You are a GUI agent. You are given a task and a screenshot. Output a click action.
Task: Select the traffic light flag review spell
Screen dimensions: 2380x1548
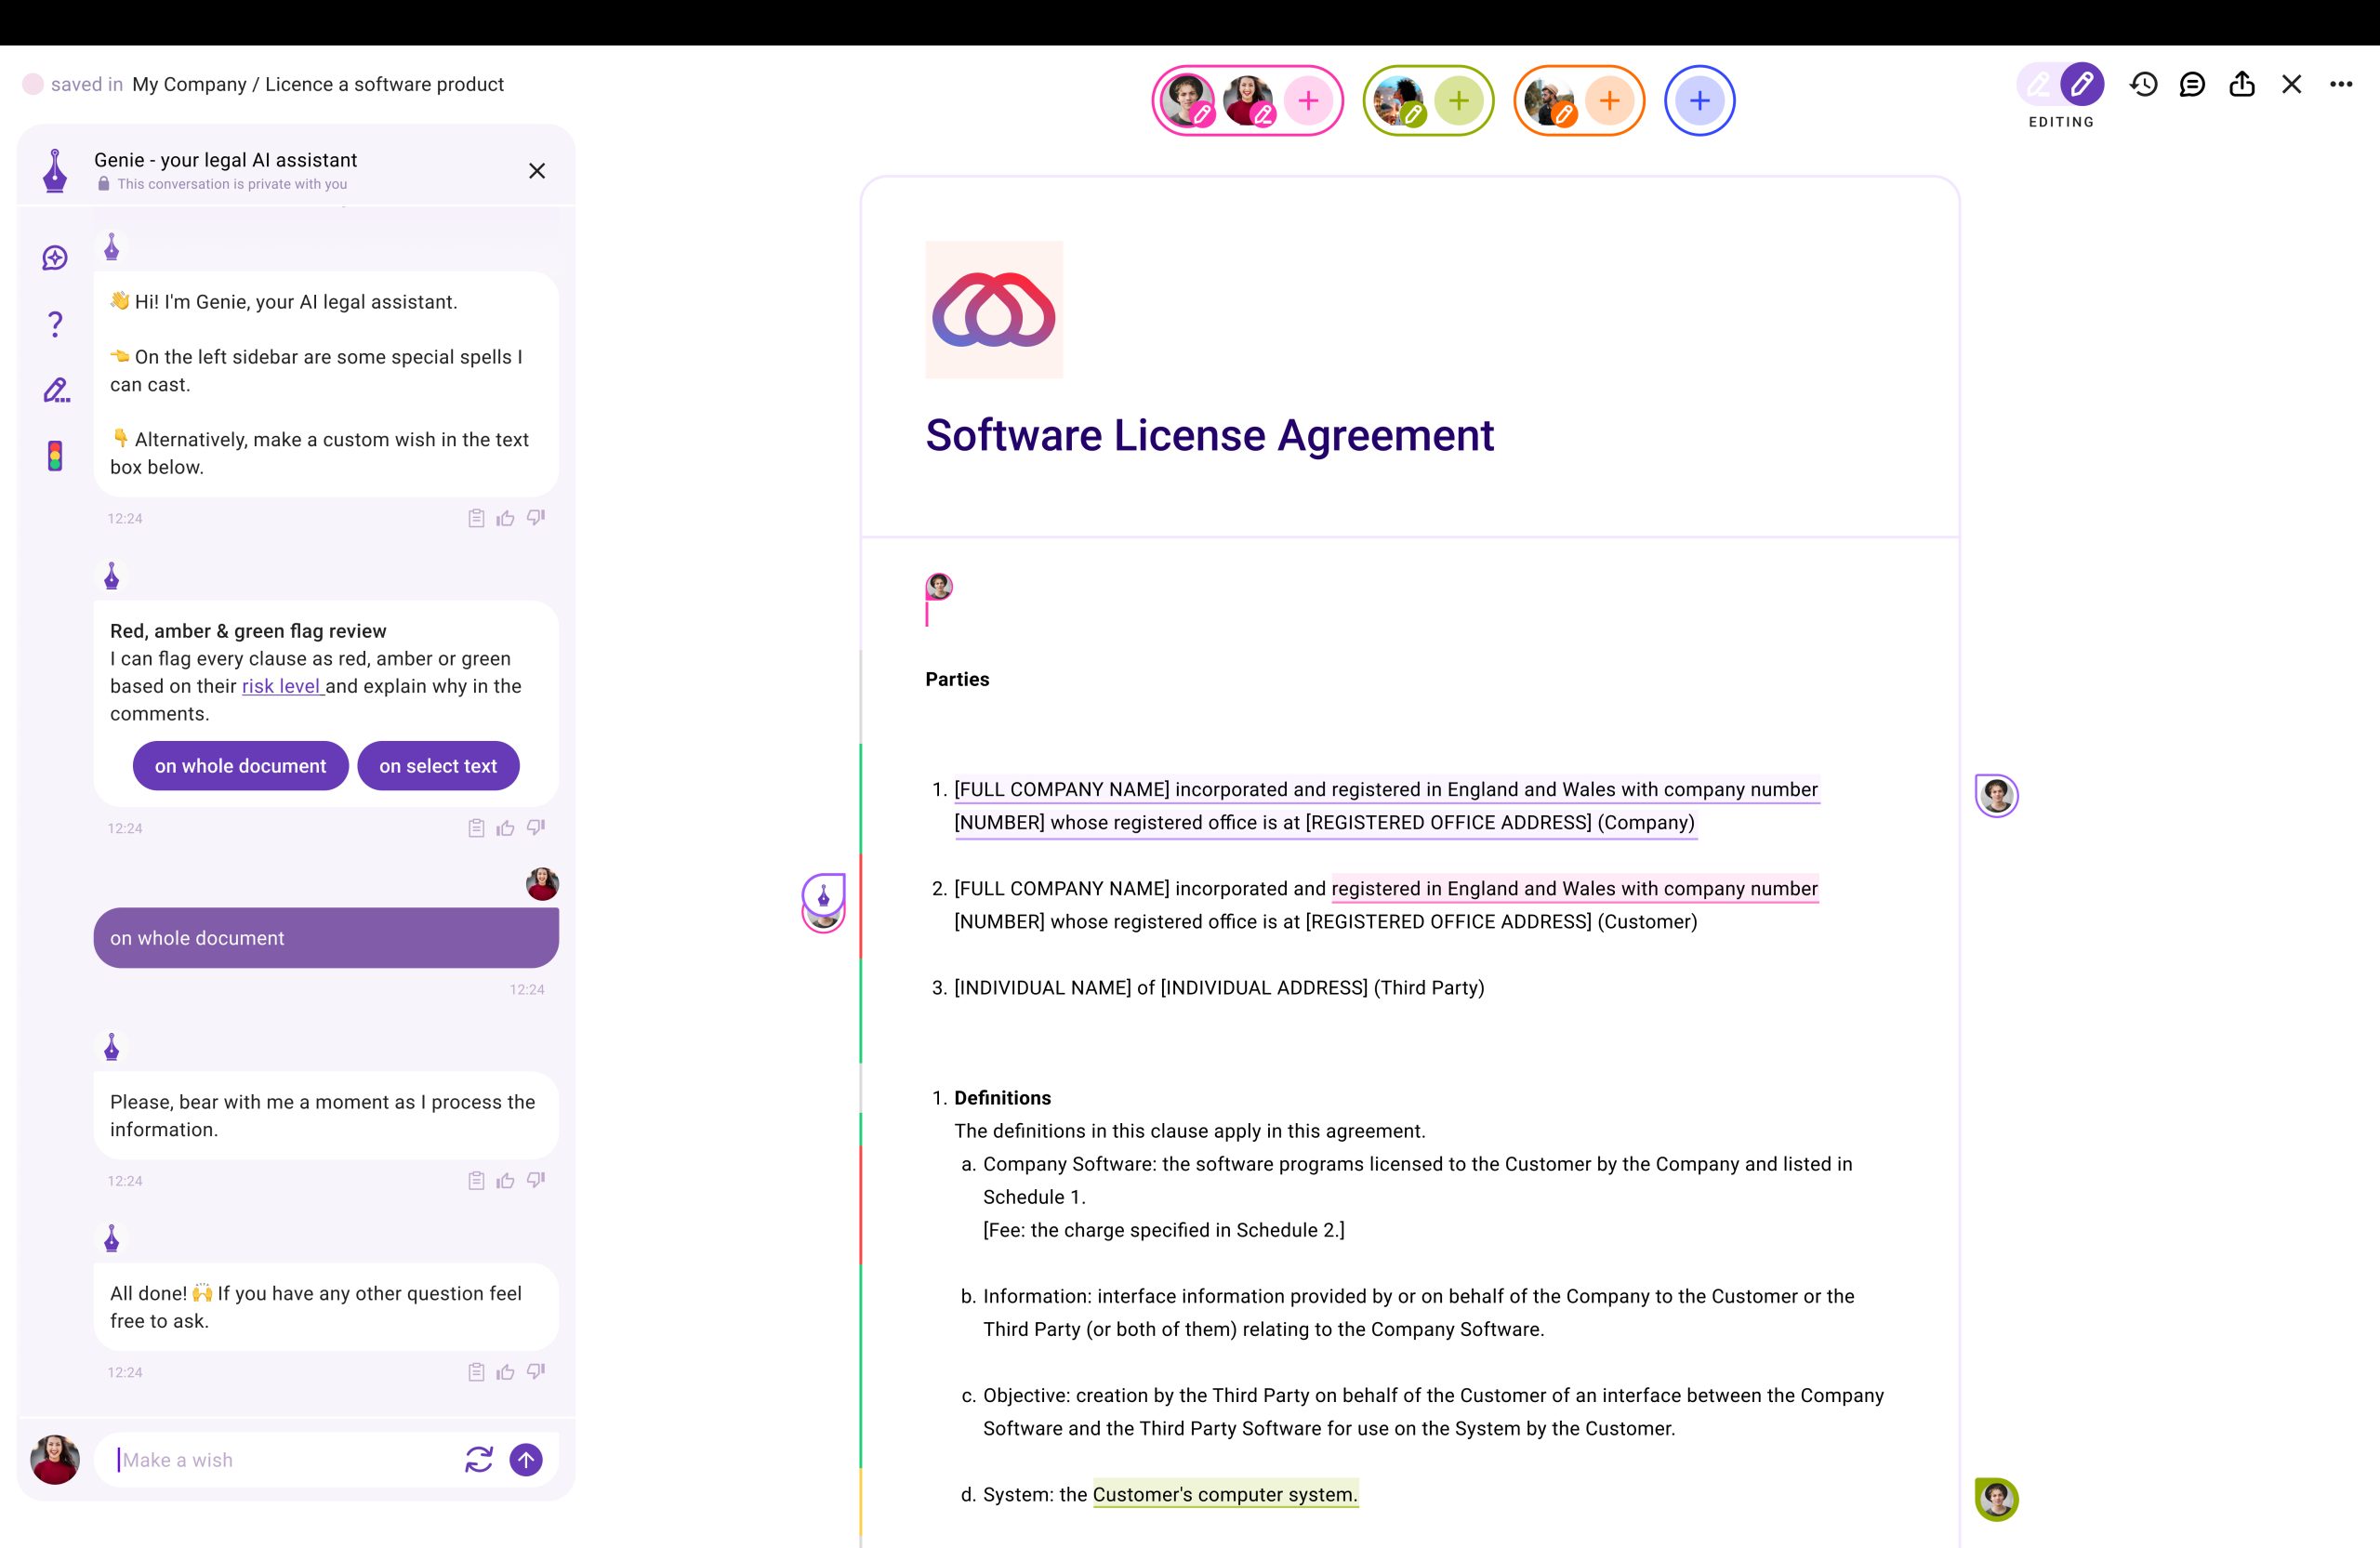55,456
